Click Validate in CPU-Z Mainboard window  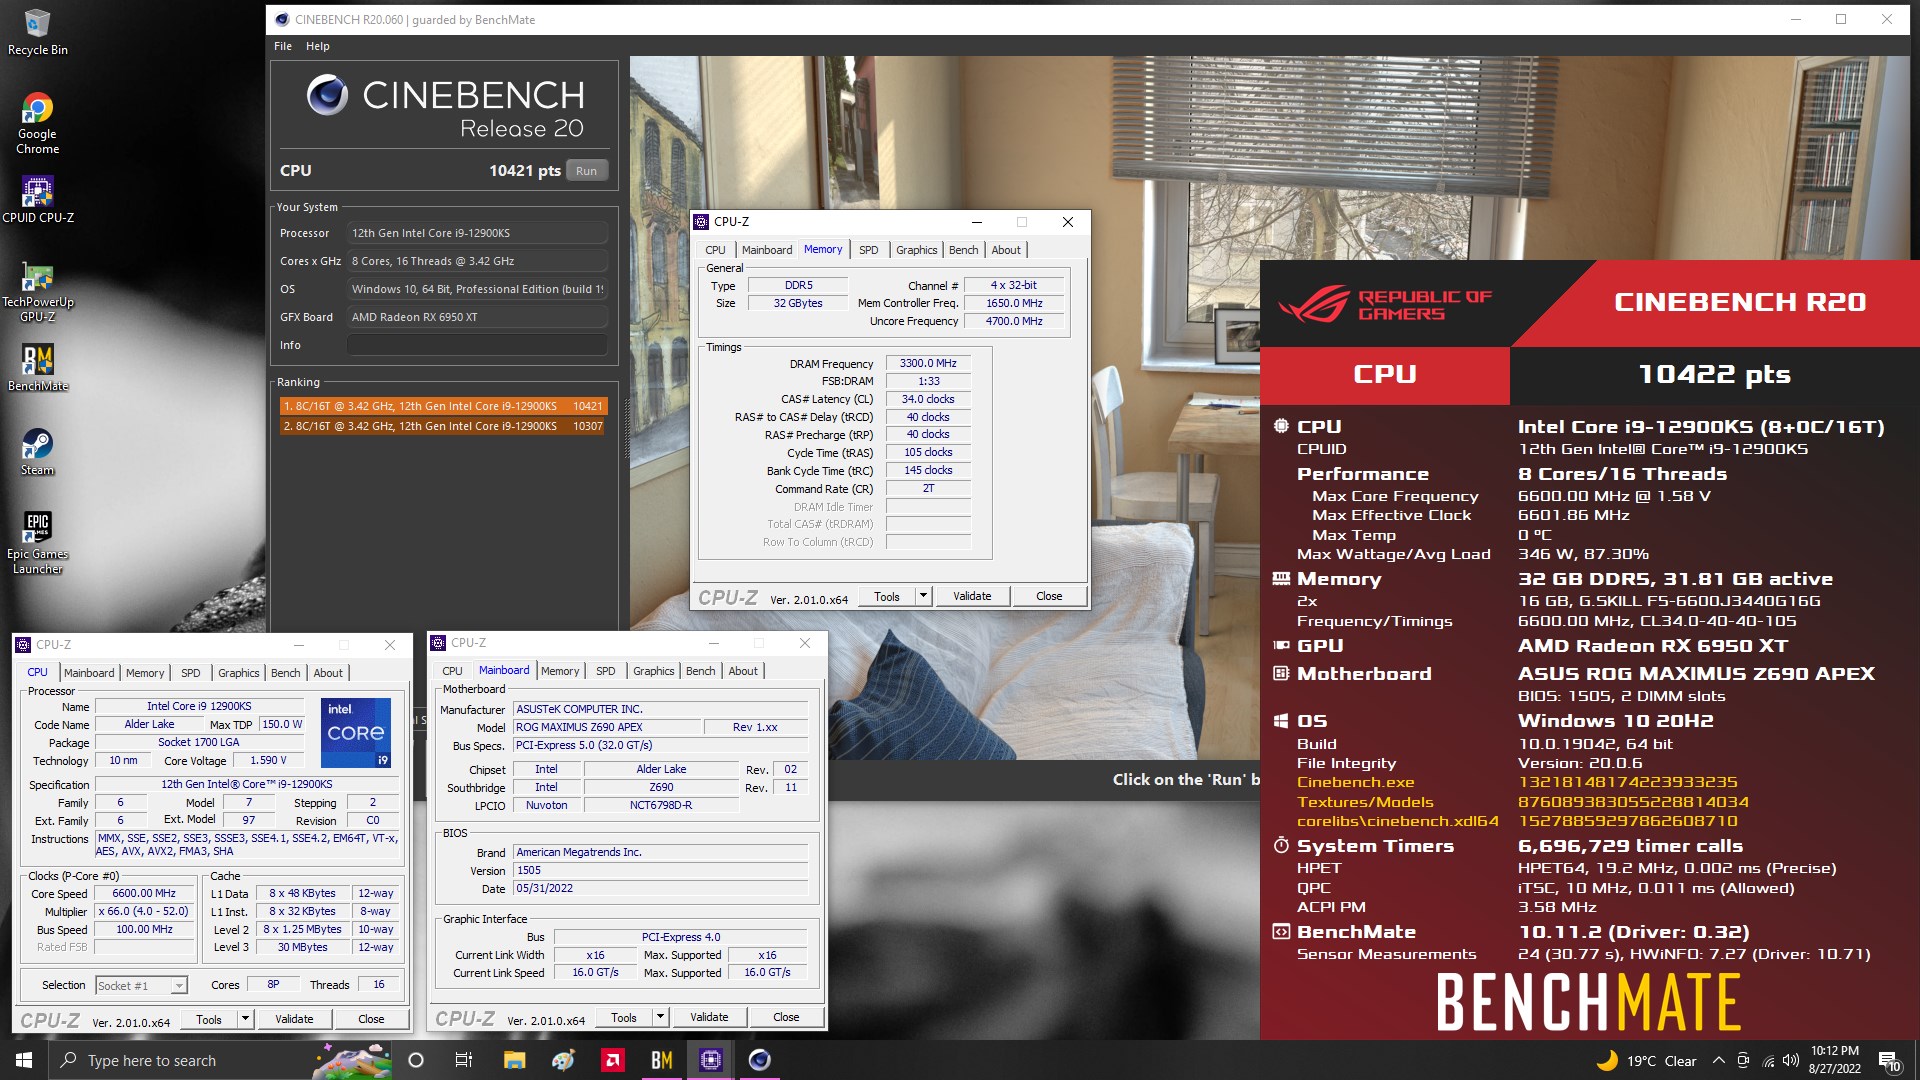coord(709,1017)
